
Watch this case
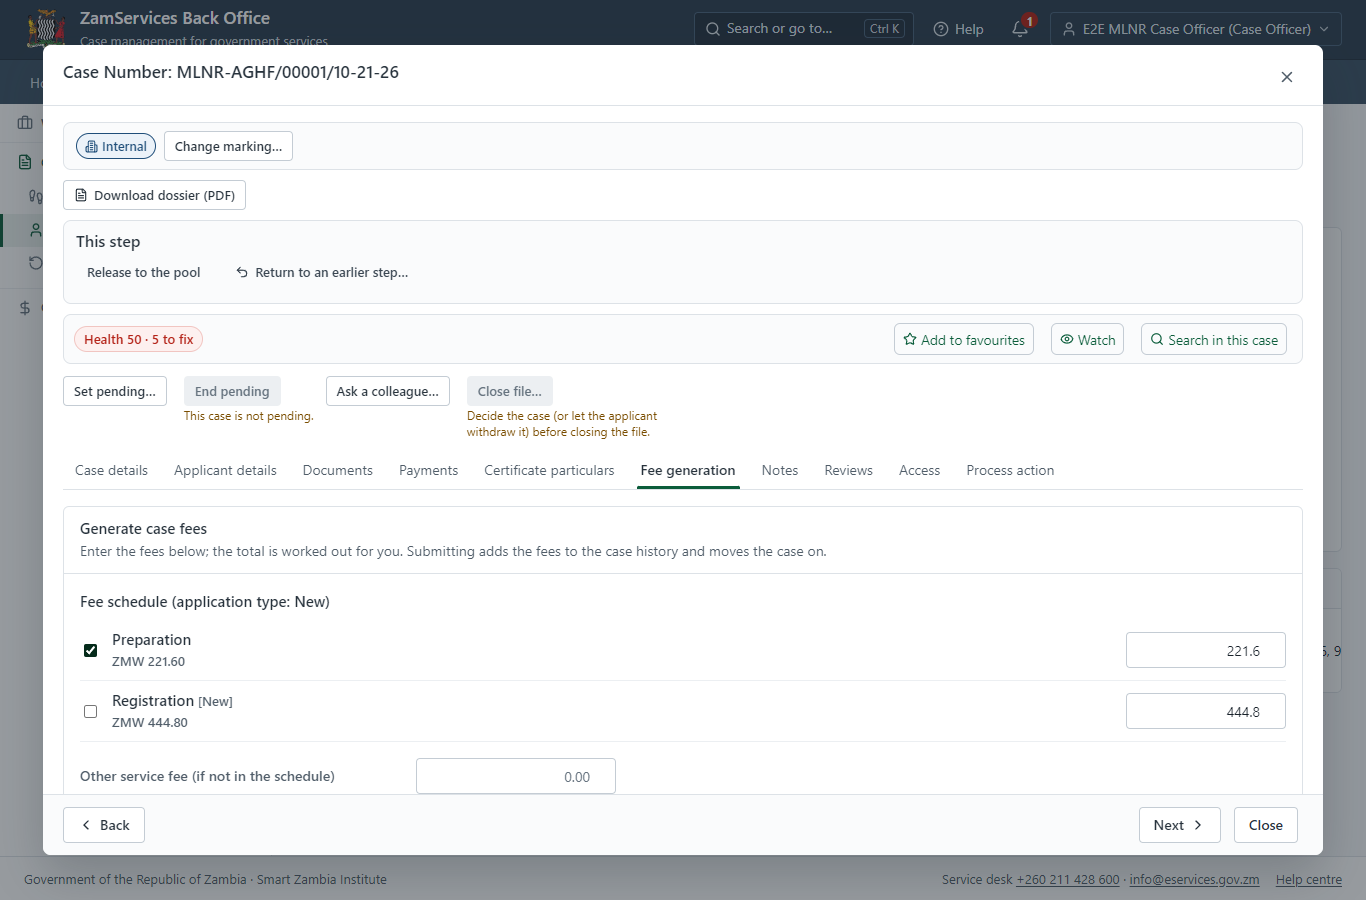[x=1088, y=339]
